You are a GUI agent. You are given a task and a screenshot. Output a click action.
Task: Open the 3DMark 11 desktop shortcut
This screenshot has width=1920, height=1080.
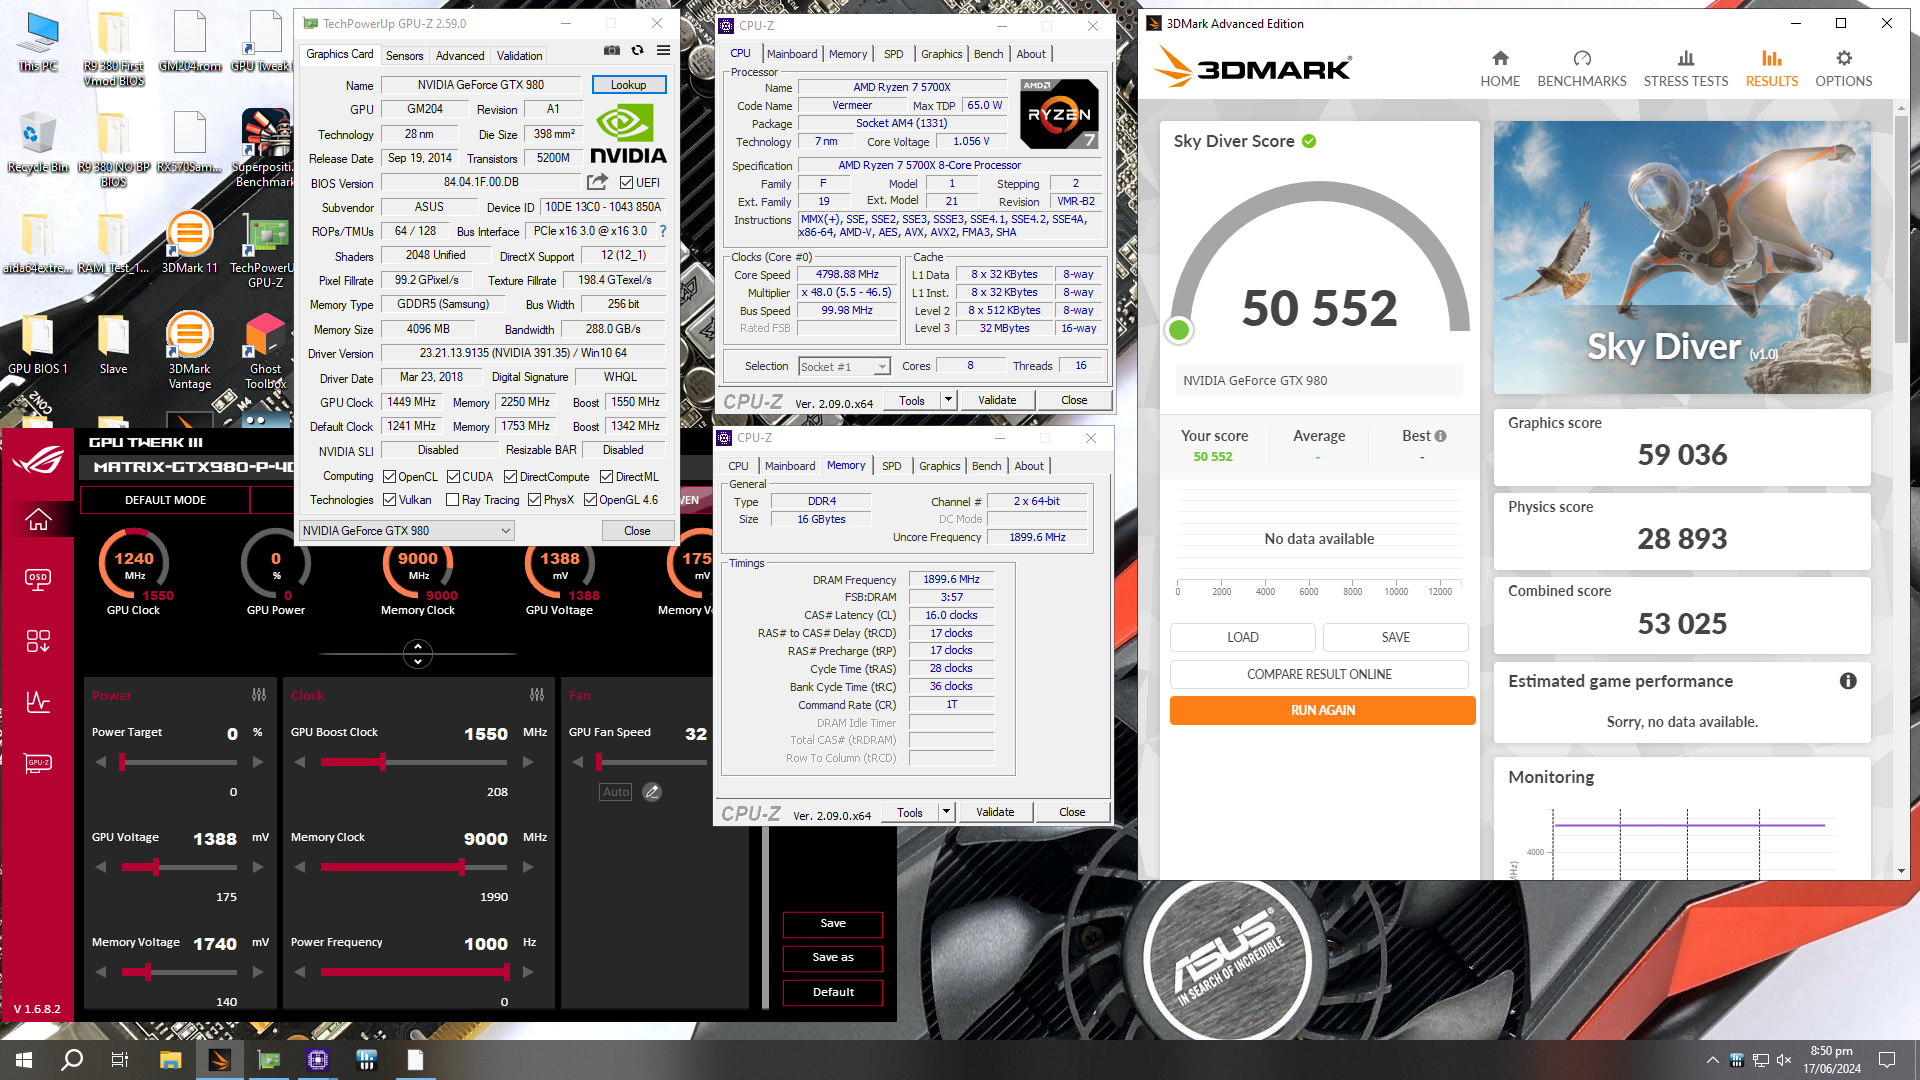point(189,242)
